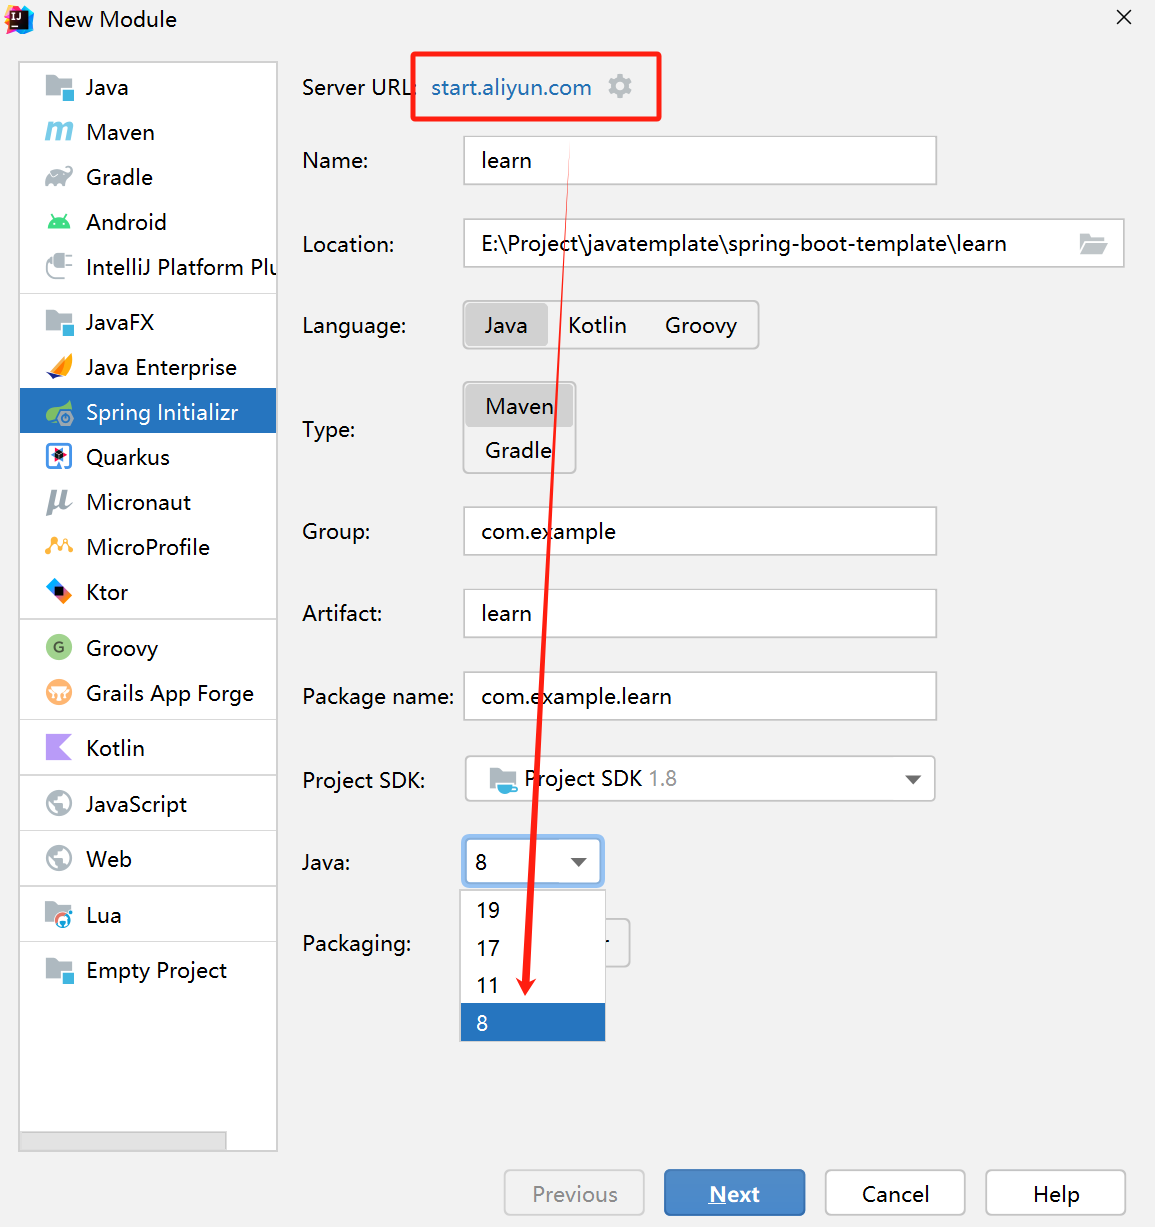The width and height of the screenshot is (1155, 1227).
Task: Click the Grails App Forge icon
Action: click(x=59, y=692)
